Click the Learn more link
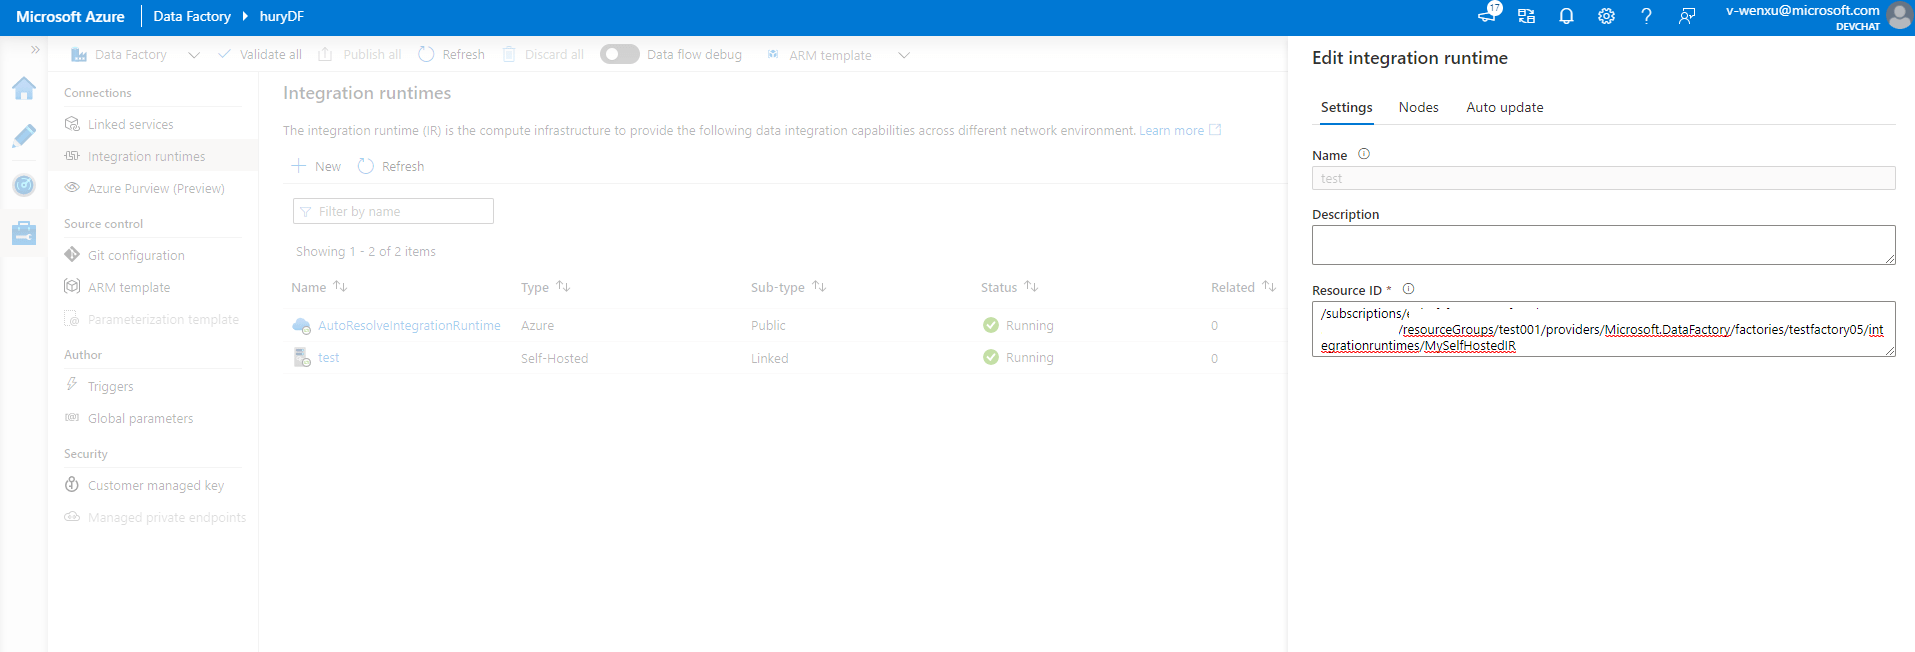Screen dimensions: 1915x652 click(1171, 130)
